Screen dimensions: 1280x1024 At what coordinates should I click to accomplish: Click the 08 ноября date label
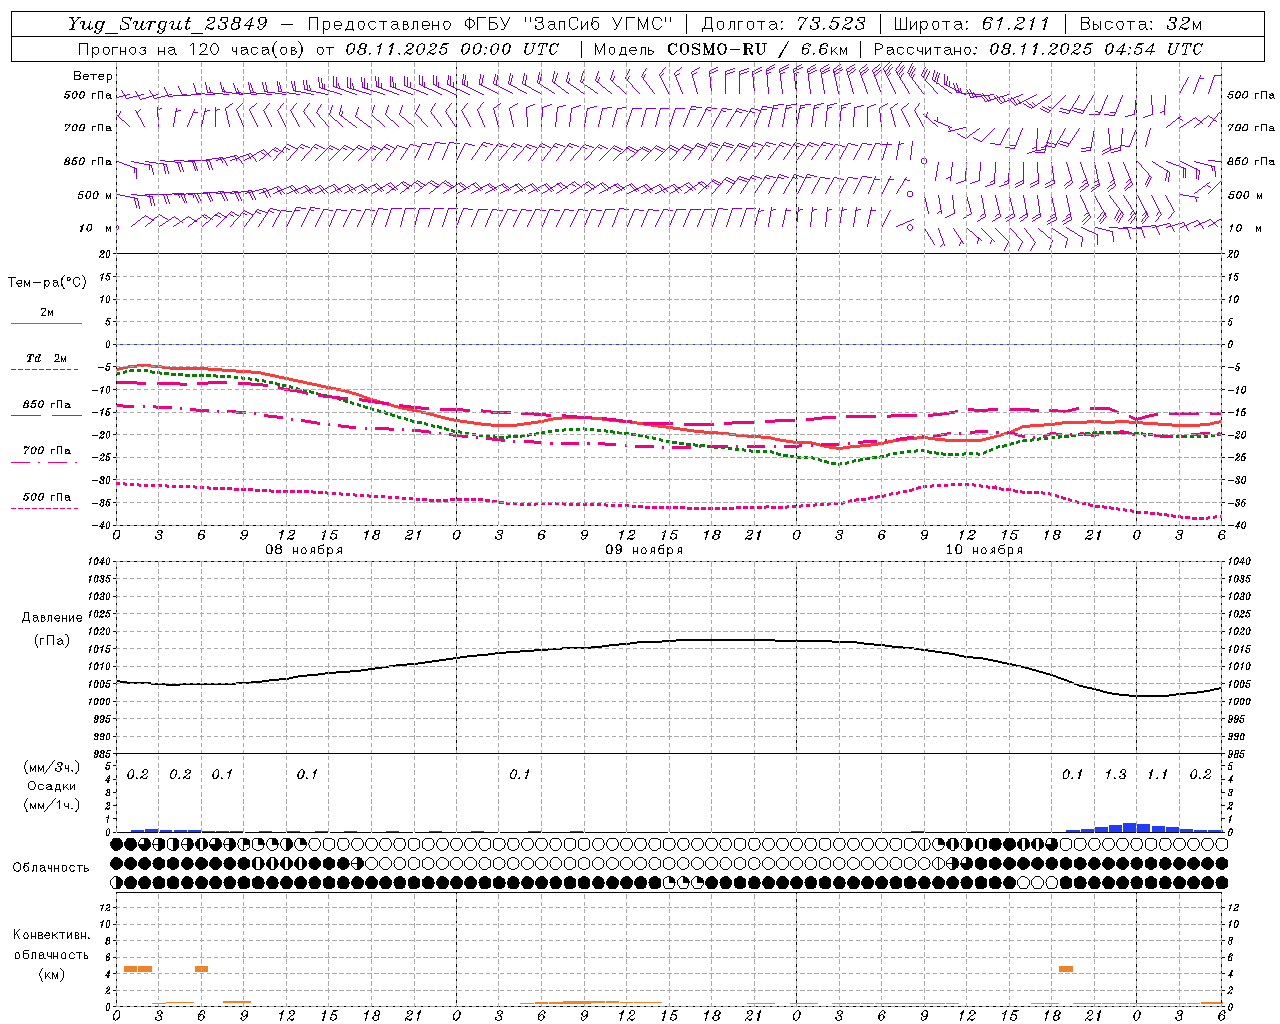click(304, 550)
